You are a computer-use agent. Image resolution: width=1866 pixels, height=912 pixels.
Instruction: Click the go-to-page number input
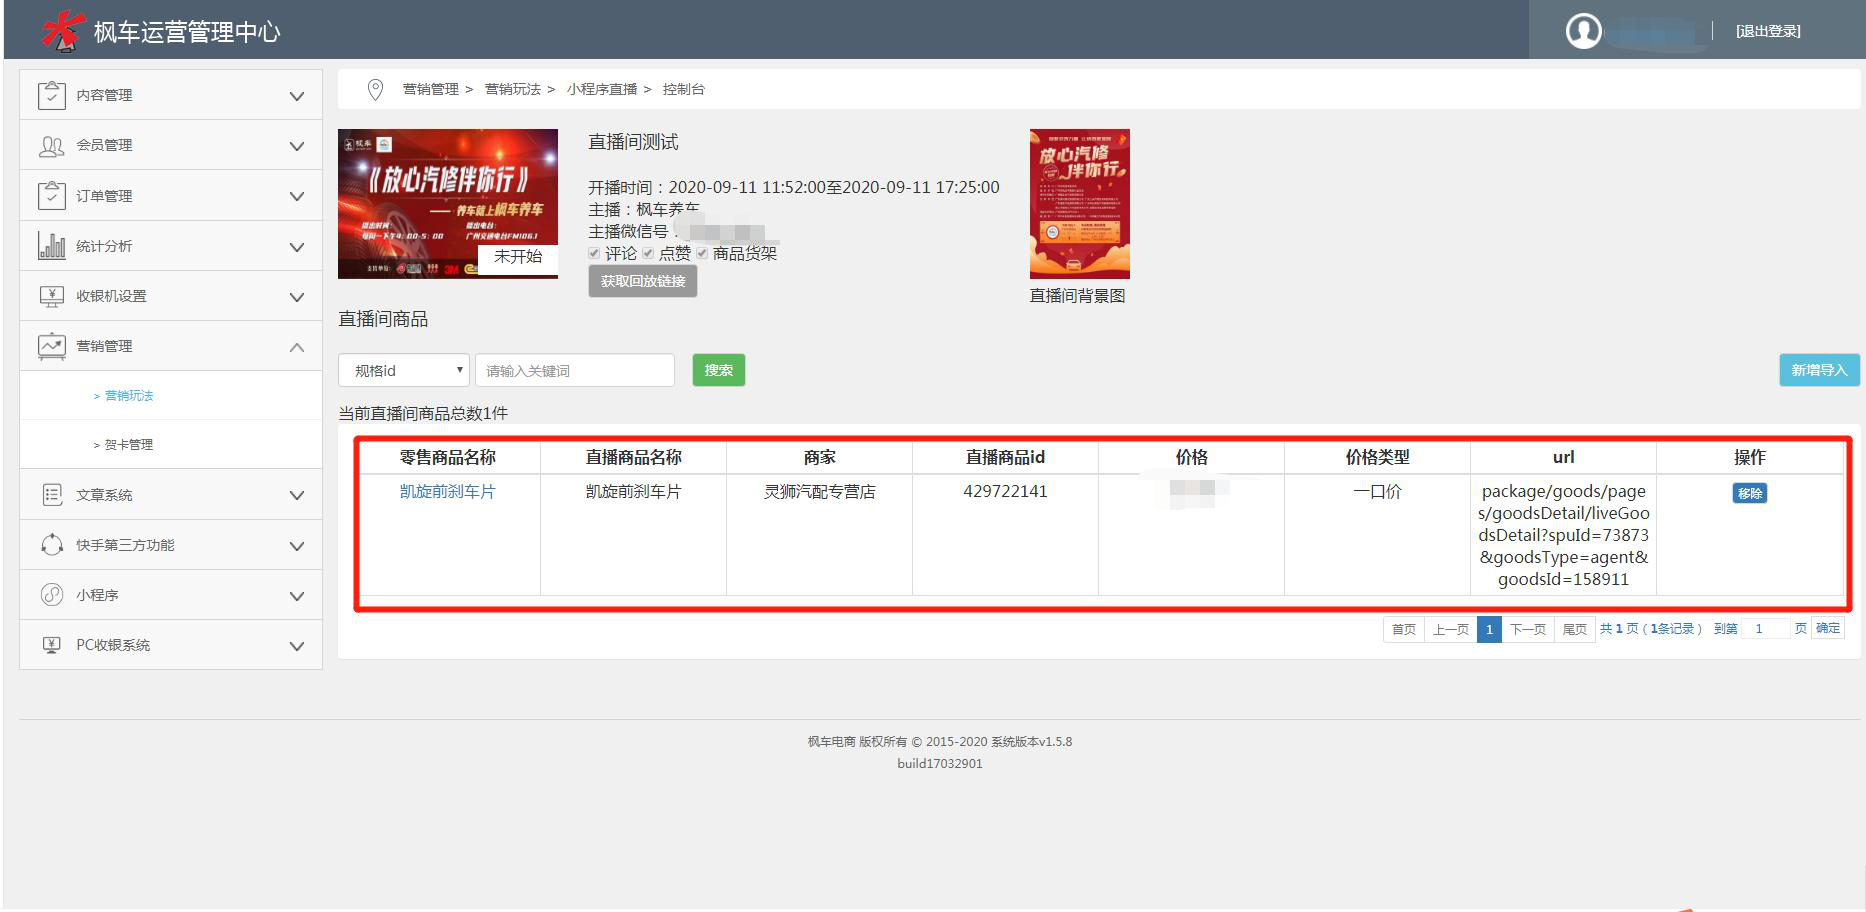1765,629
